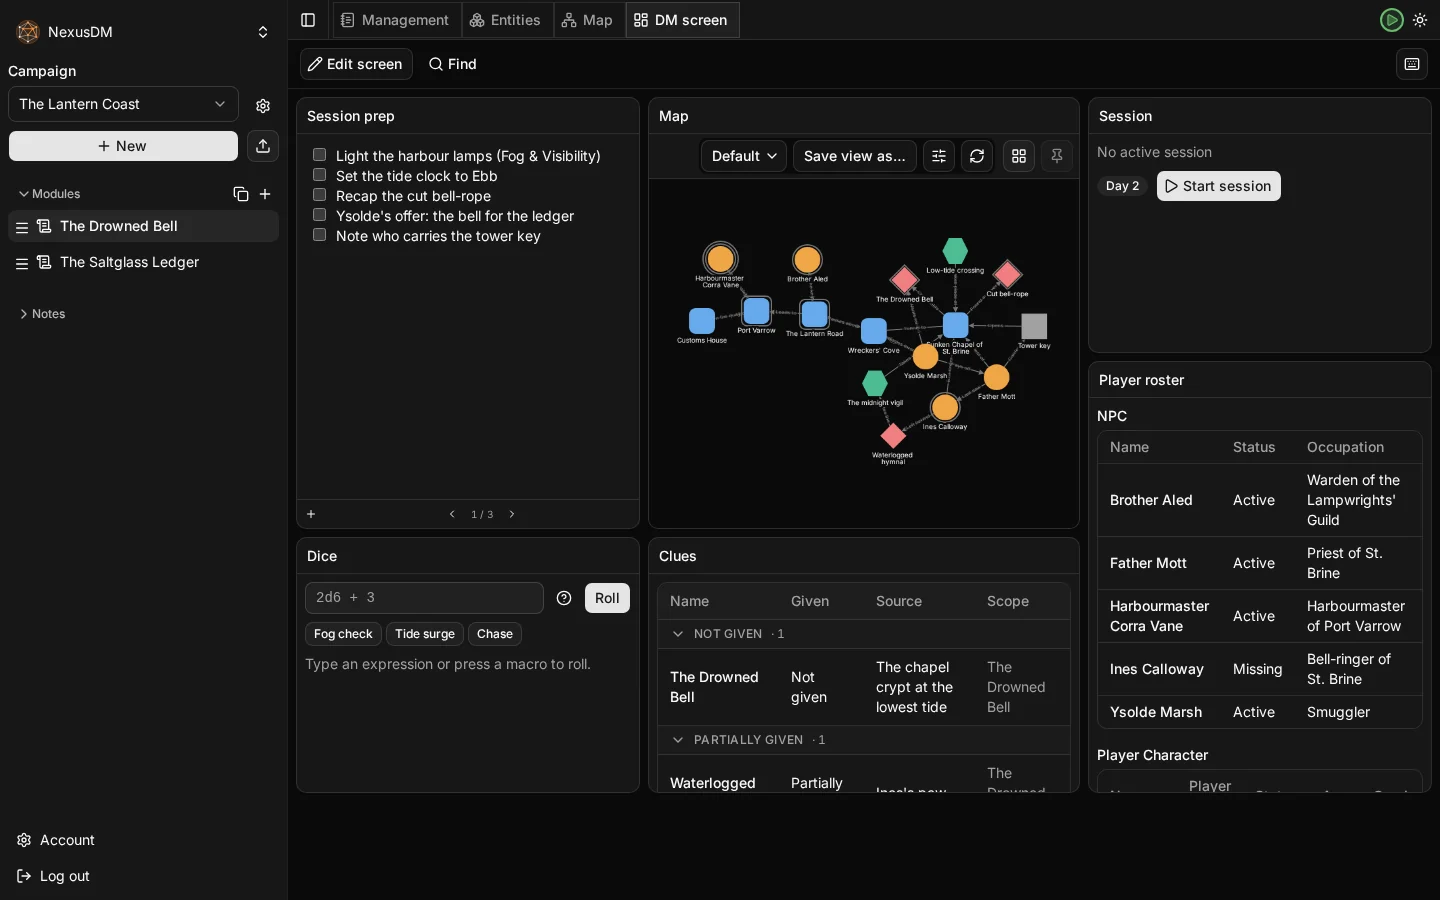Open the keyboard shortcuts icon
The width and height of the screenshot is (1440, 900).
pyautogui.click(x=1412, y=64)
